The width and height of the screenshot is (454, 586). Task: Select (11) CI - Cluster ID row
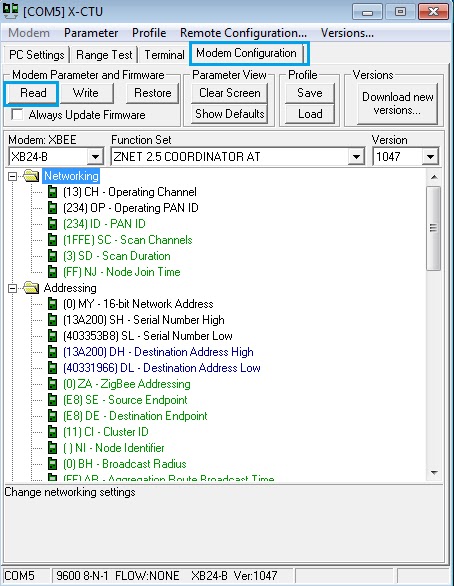click(106, 432)
